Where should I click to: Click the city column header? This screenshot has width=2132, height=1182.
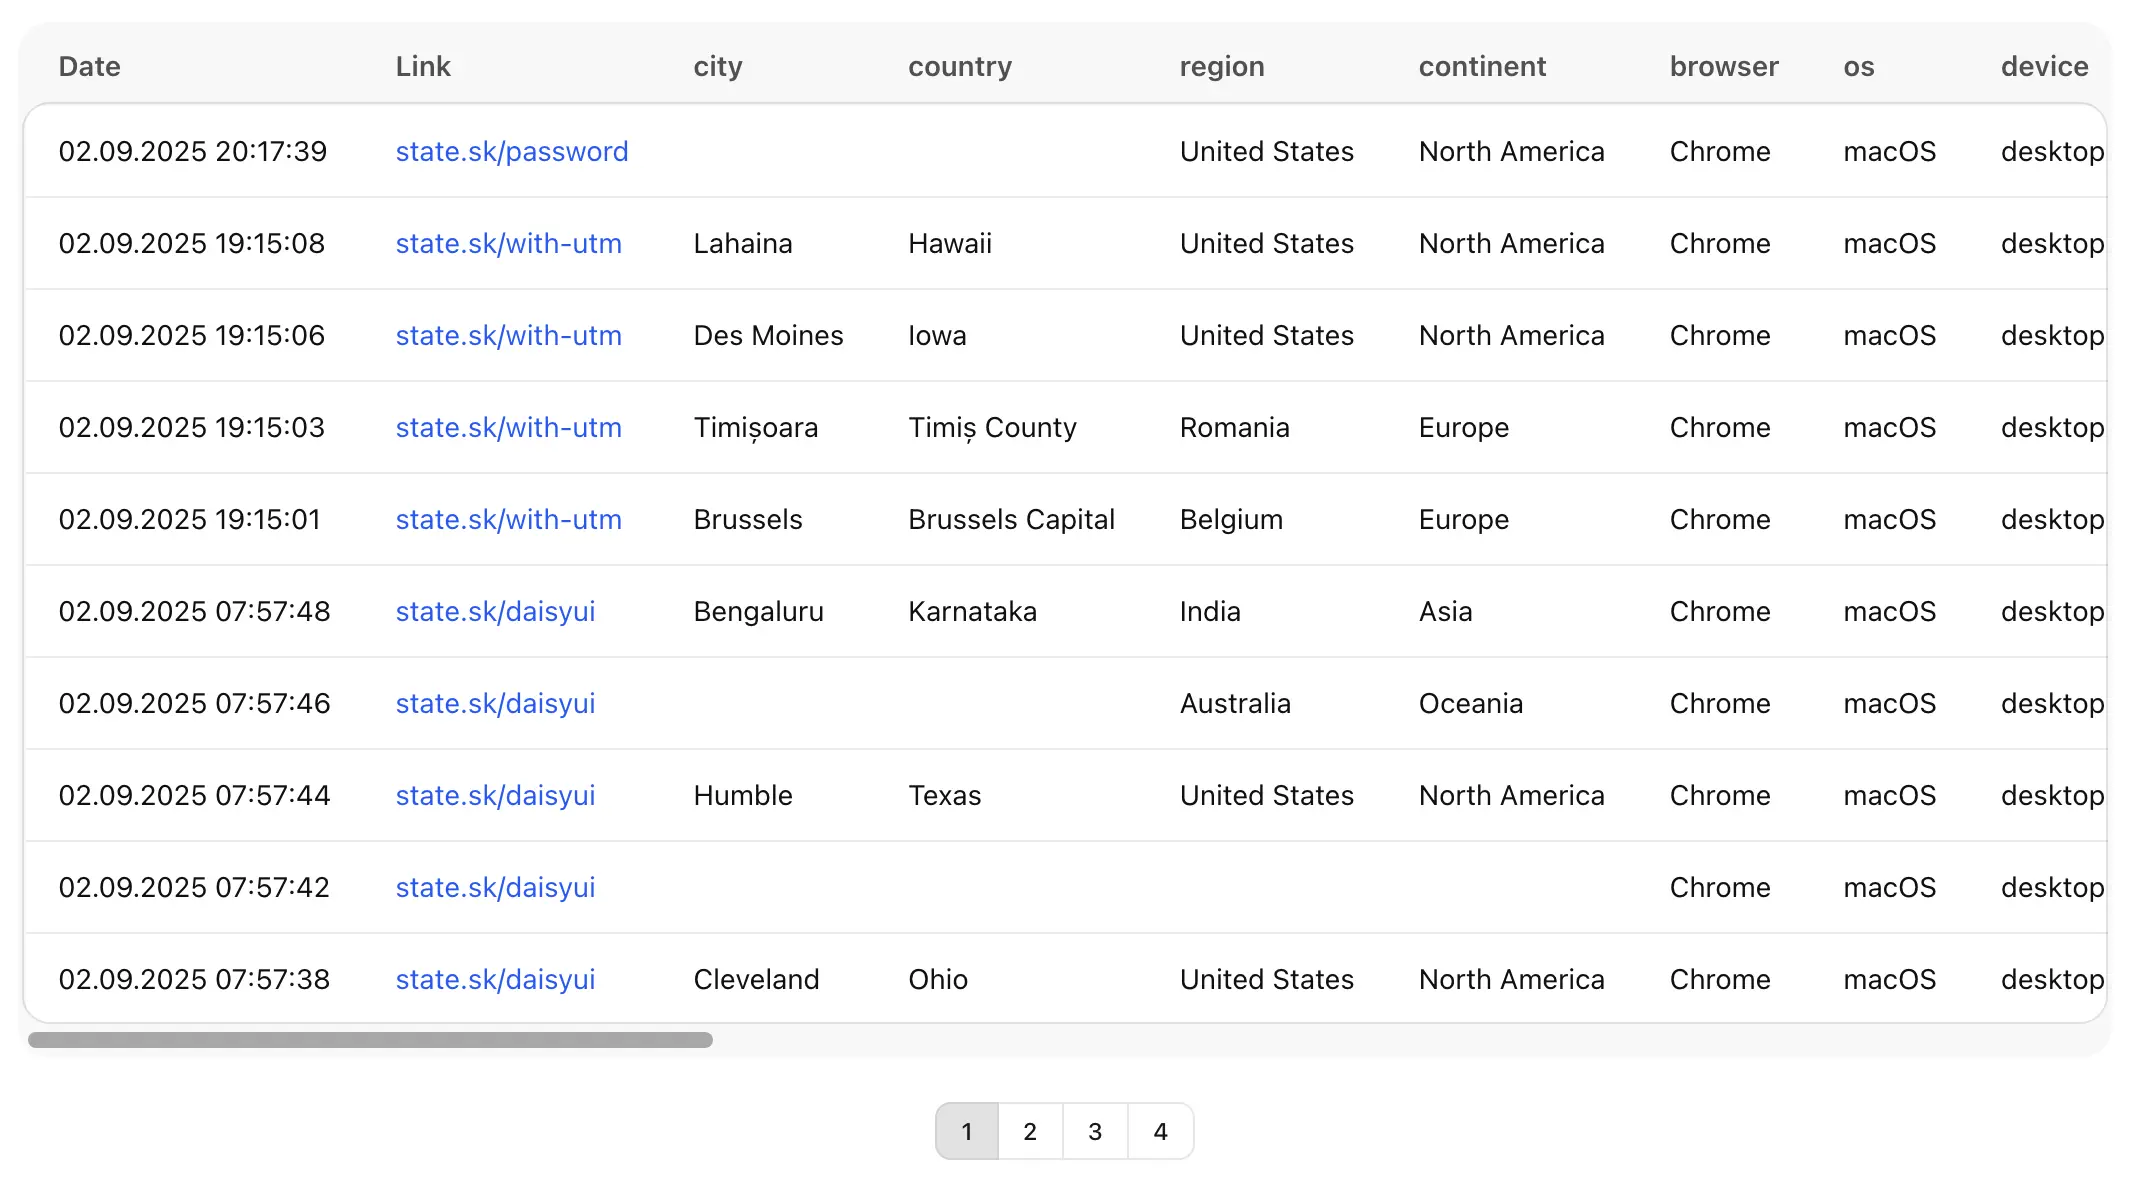[x=718, y=66]
